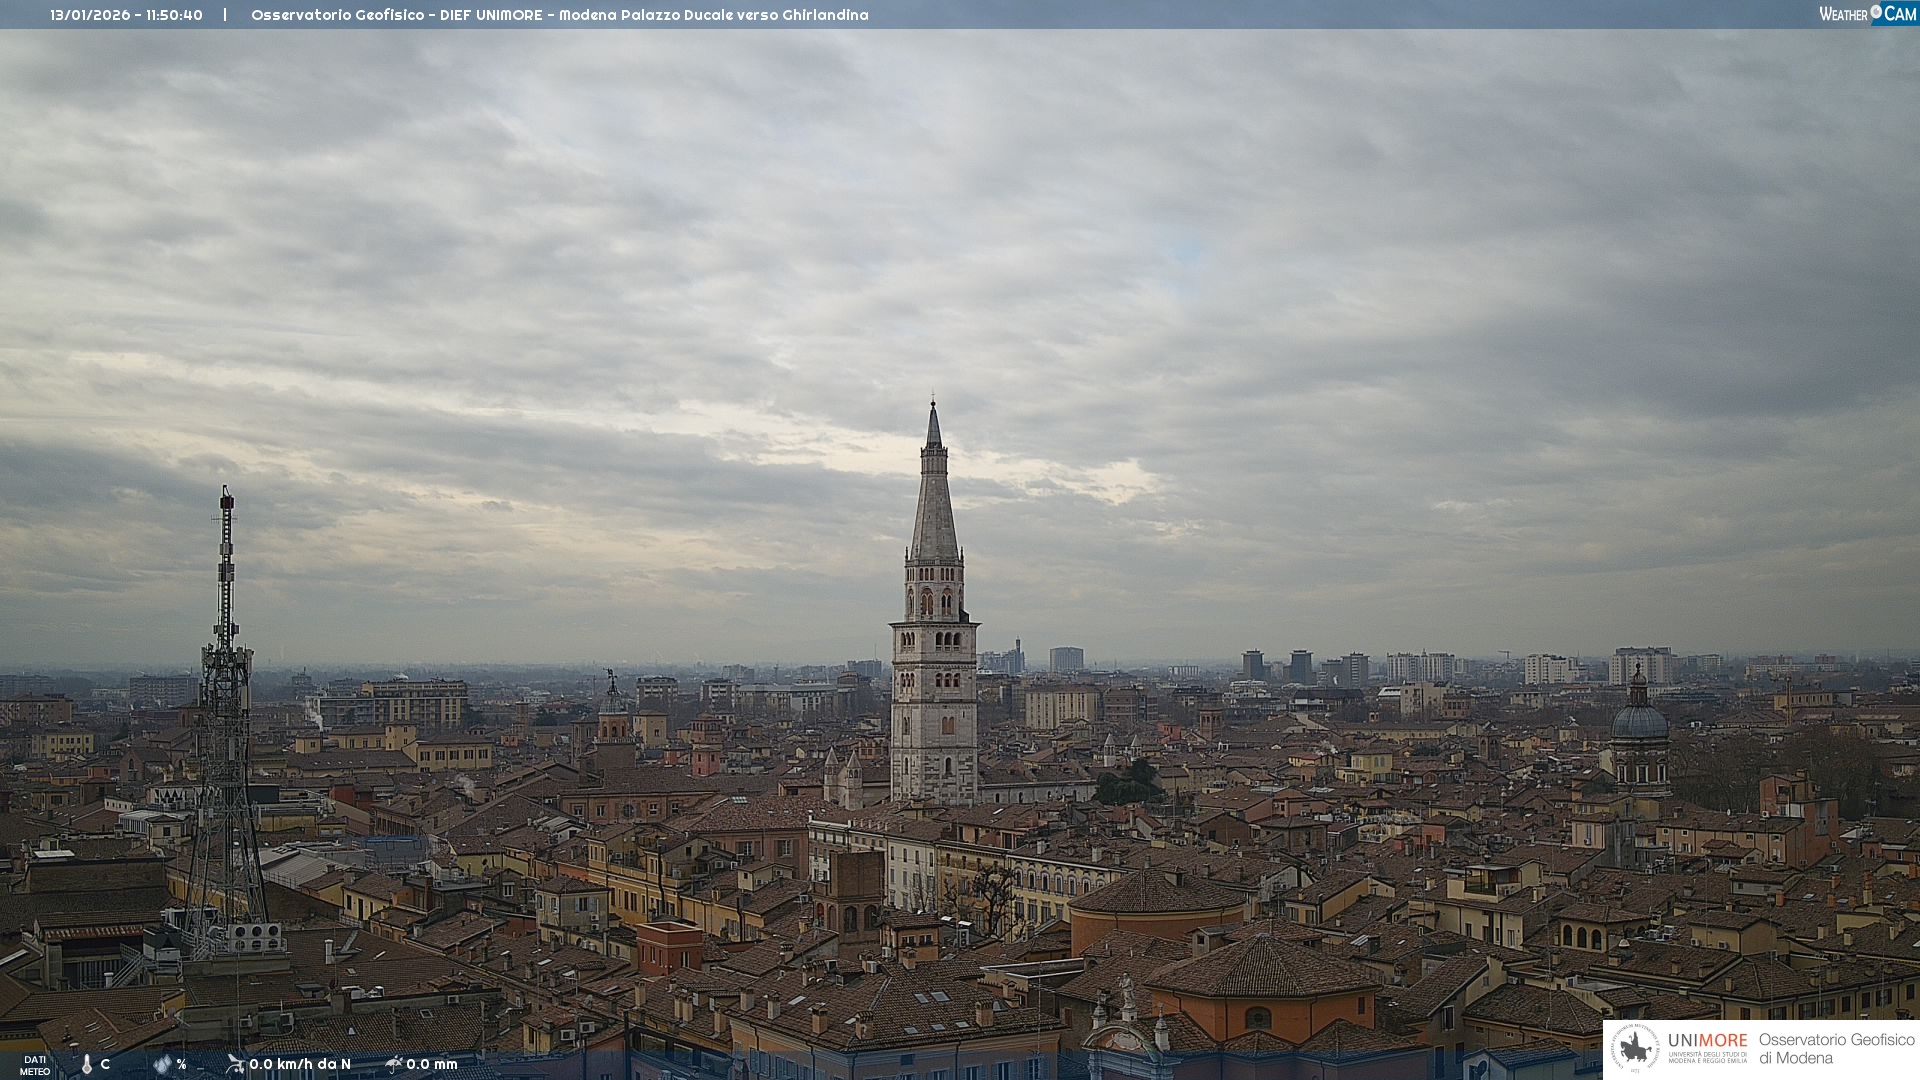
Task: Click the DATI METEO label
Action: pos(35,1065)
